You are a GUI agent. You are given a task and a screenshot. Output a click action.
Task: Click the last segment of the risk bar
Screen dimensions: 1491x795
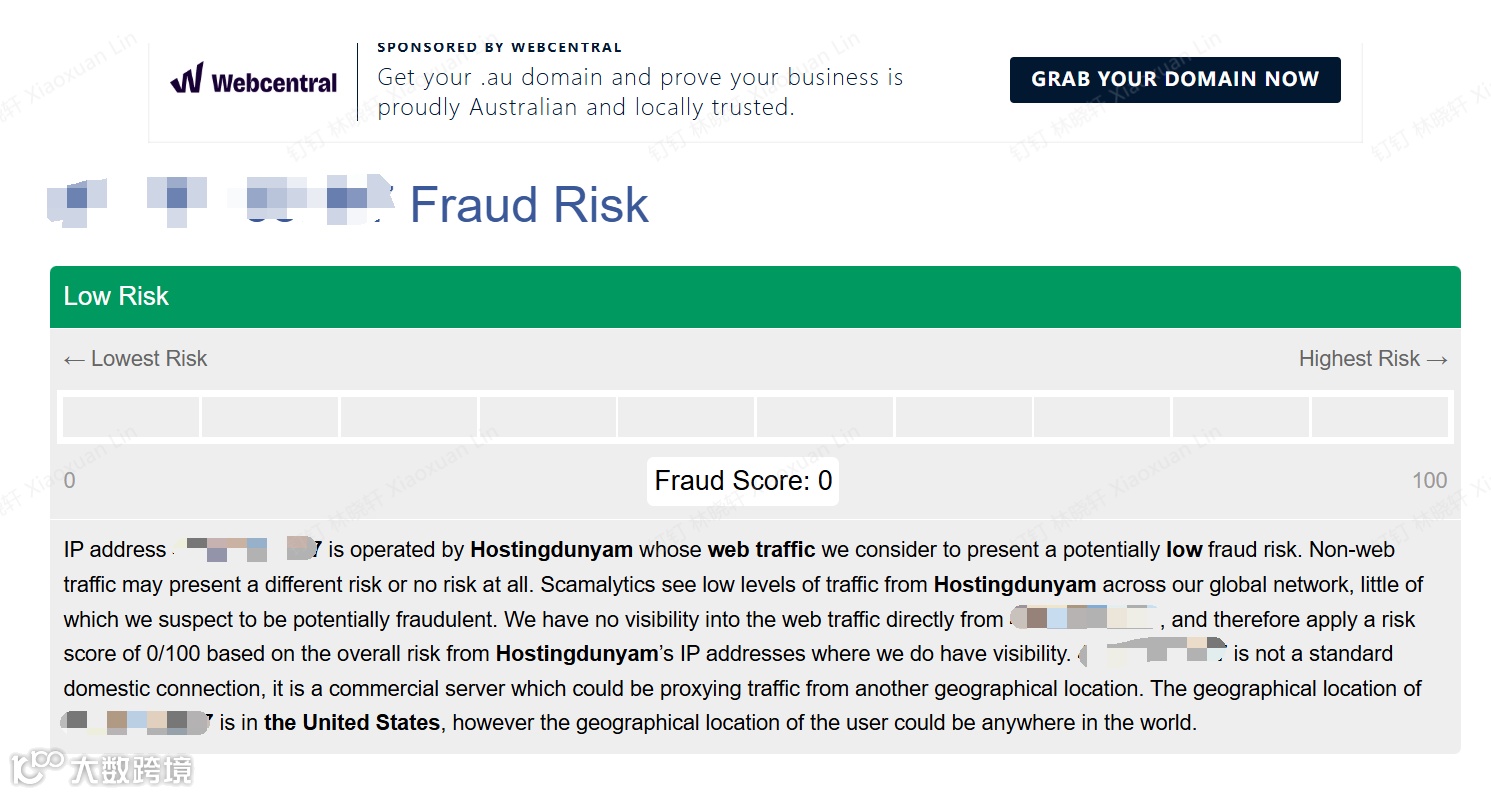pyautogui.click(x=1379, y=417)
